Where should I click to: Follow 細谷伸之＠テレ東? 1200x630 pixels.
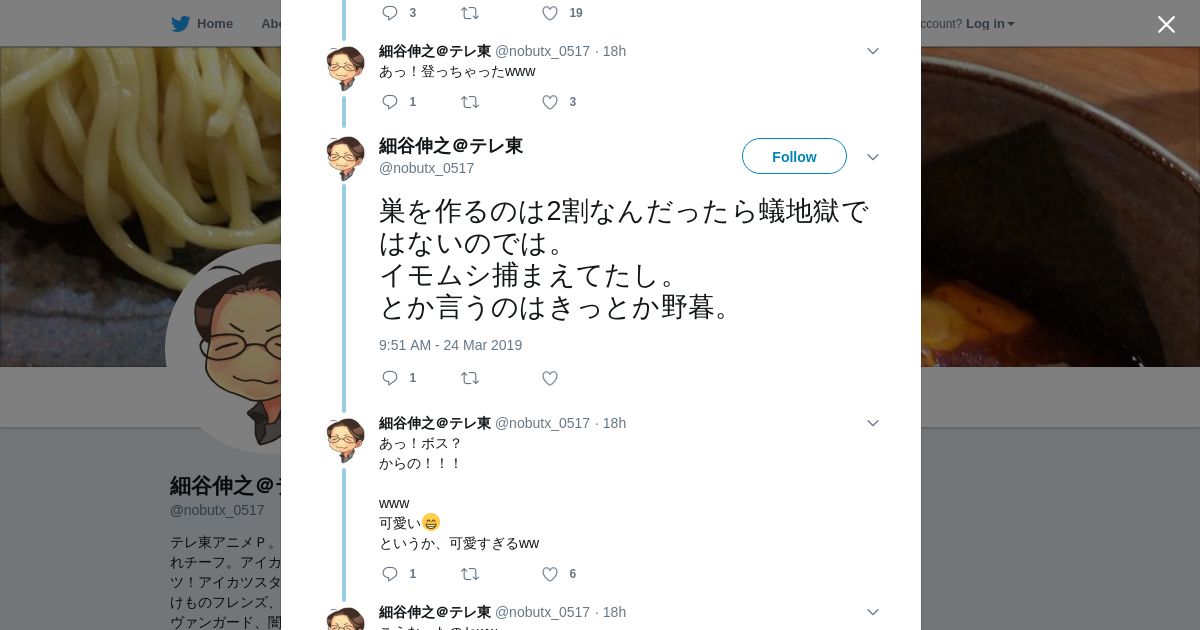[794, 157]
